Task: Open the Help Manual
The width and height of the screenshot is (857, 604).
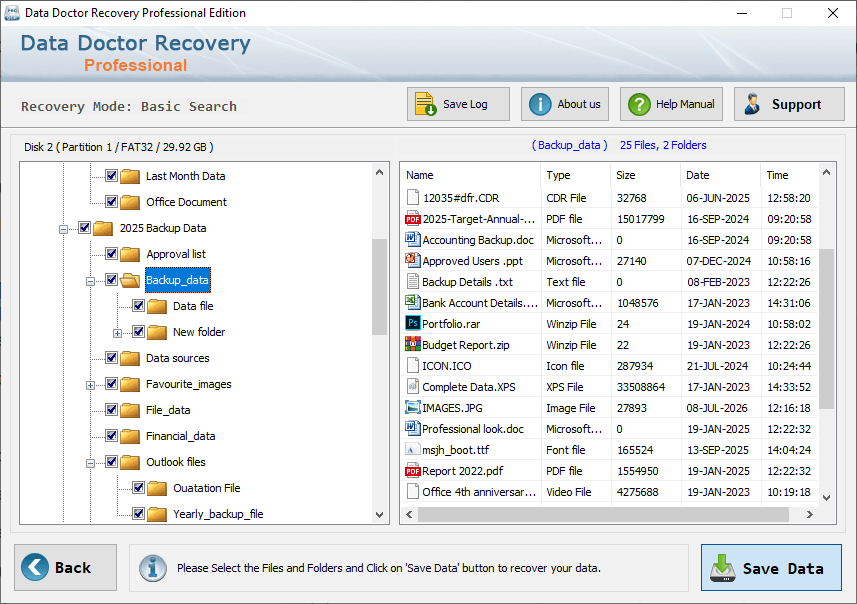Action: coord(671,104)
